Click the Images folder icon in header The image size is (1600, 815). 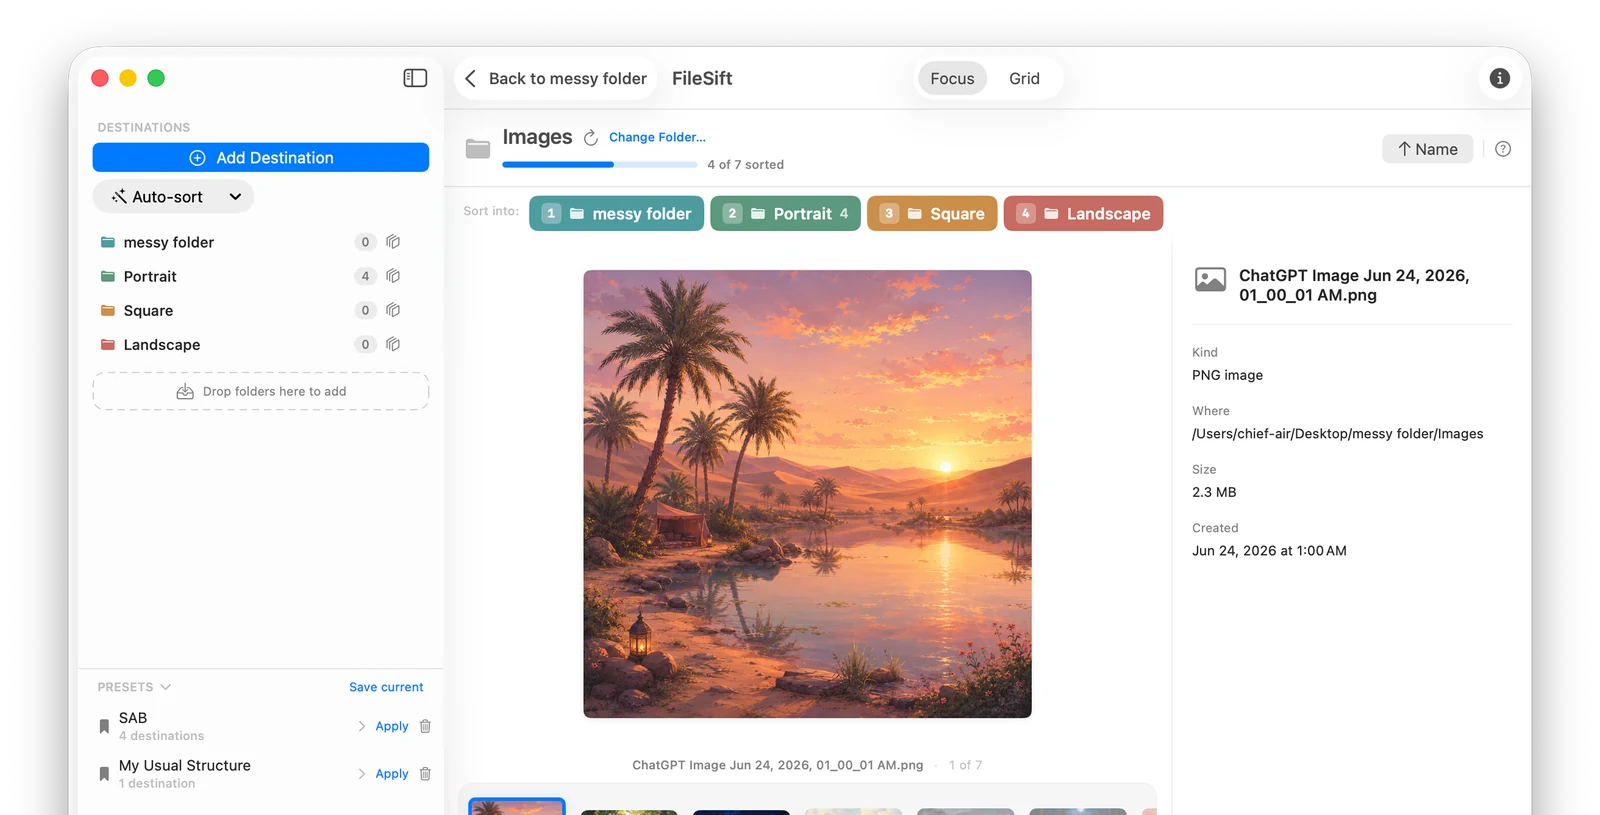pyautogui.click(x=478, y=149)
